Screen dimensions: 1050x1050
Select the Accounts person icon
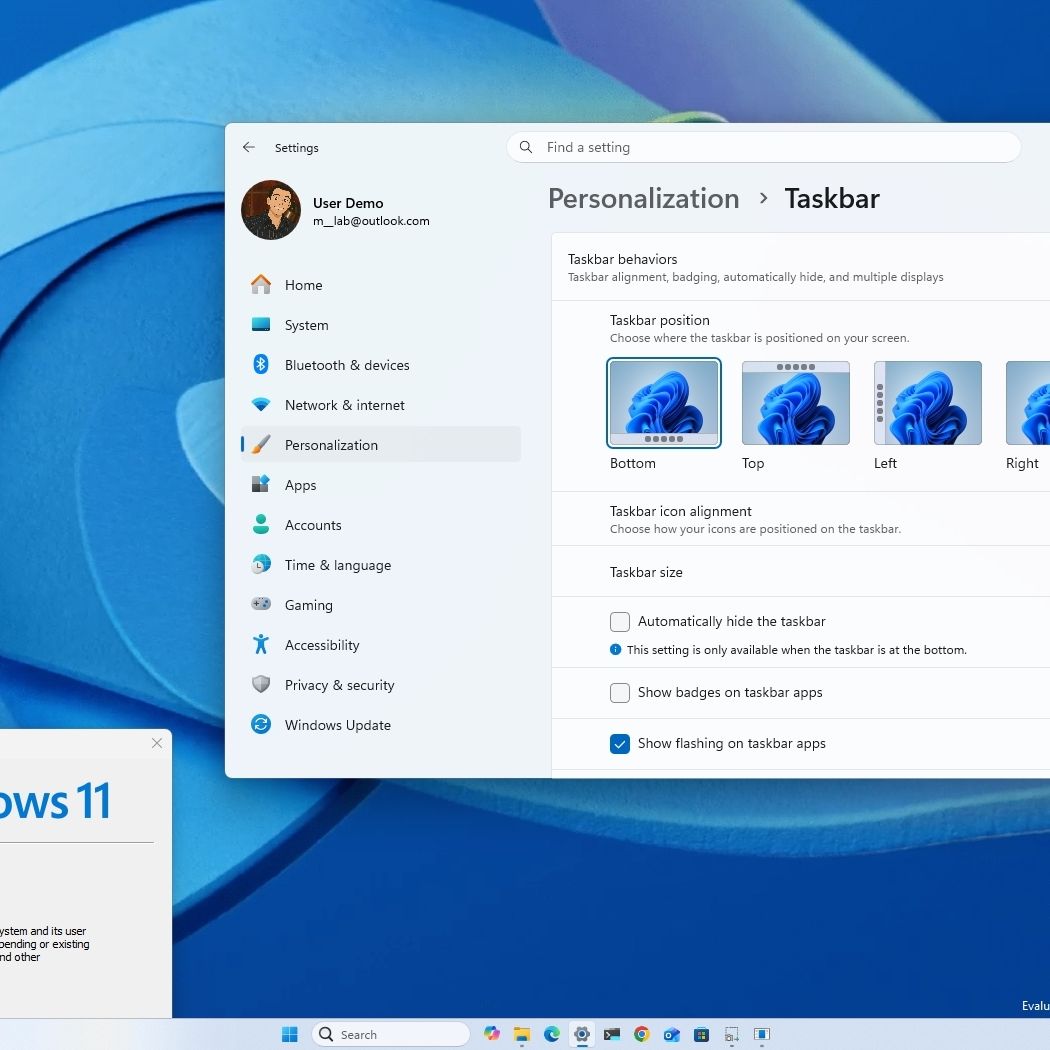click(261, 524)
